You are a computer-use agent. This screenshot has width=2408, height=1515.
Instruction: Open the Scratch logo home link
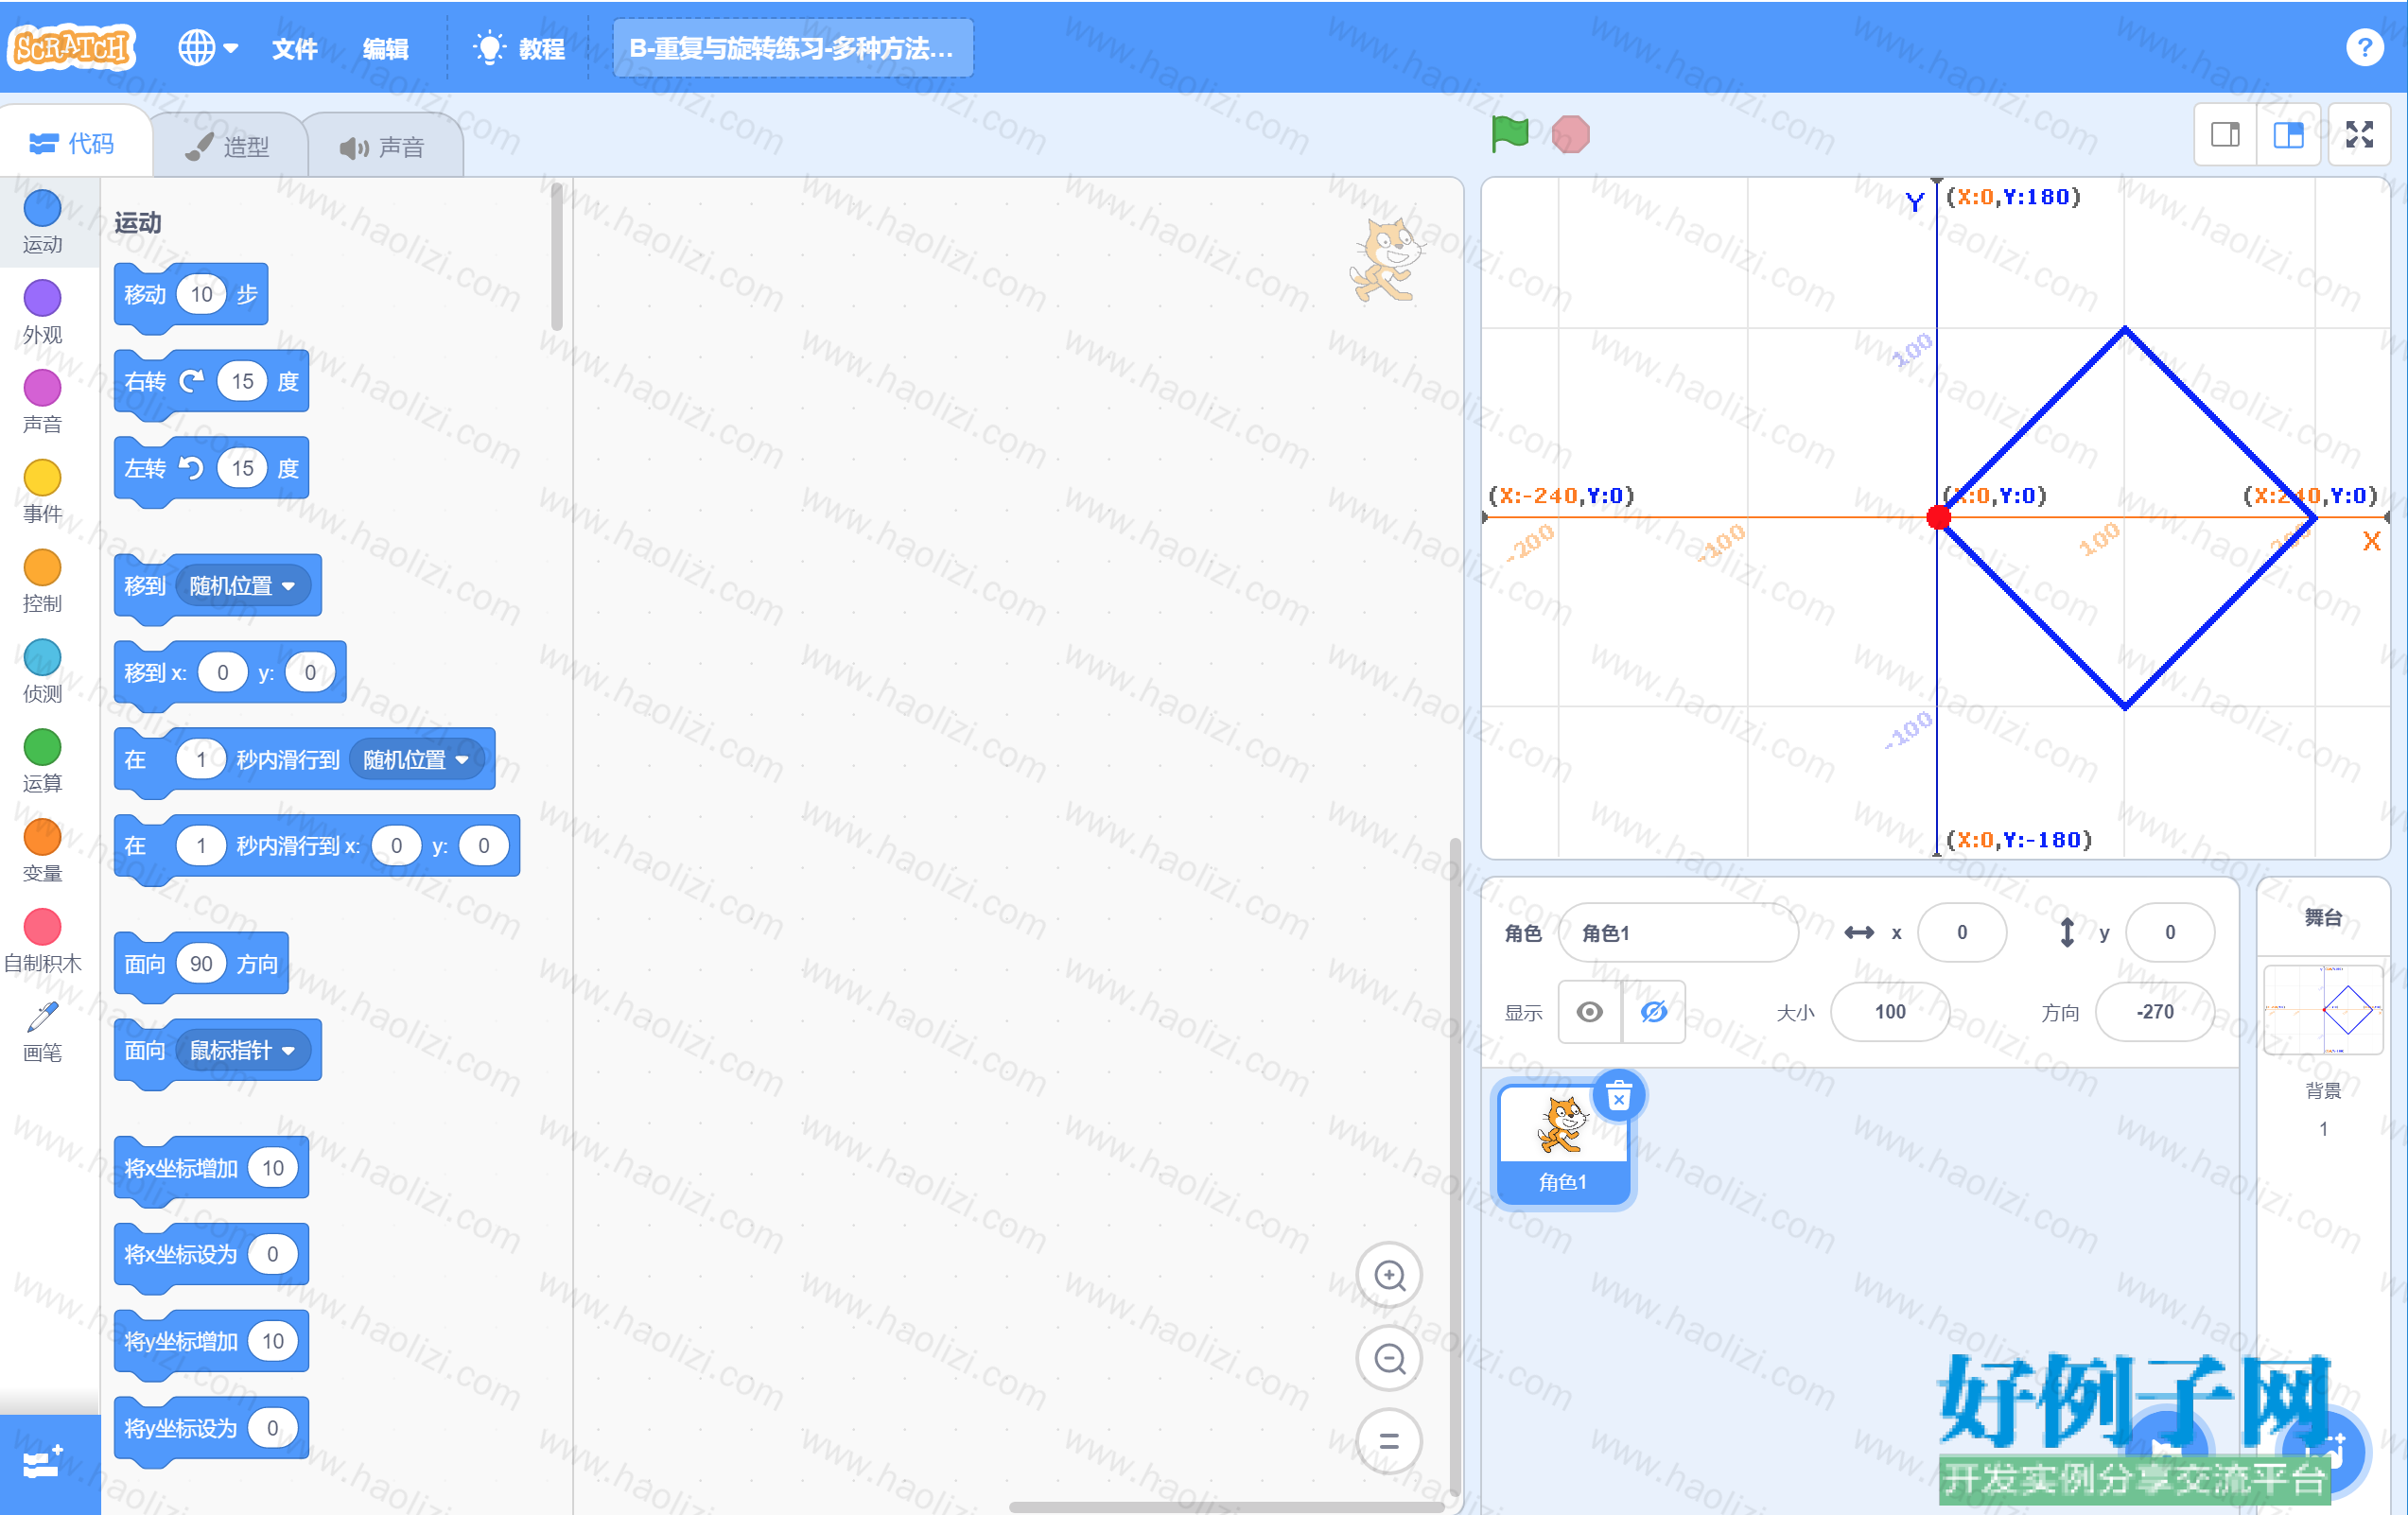(x=71, y=47)
